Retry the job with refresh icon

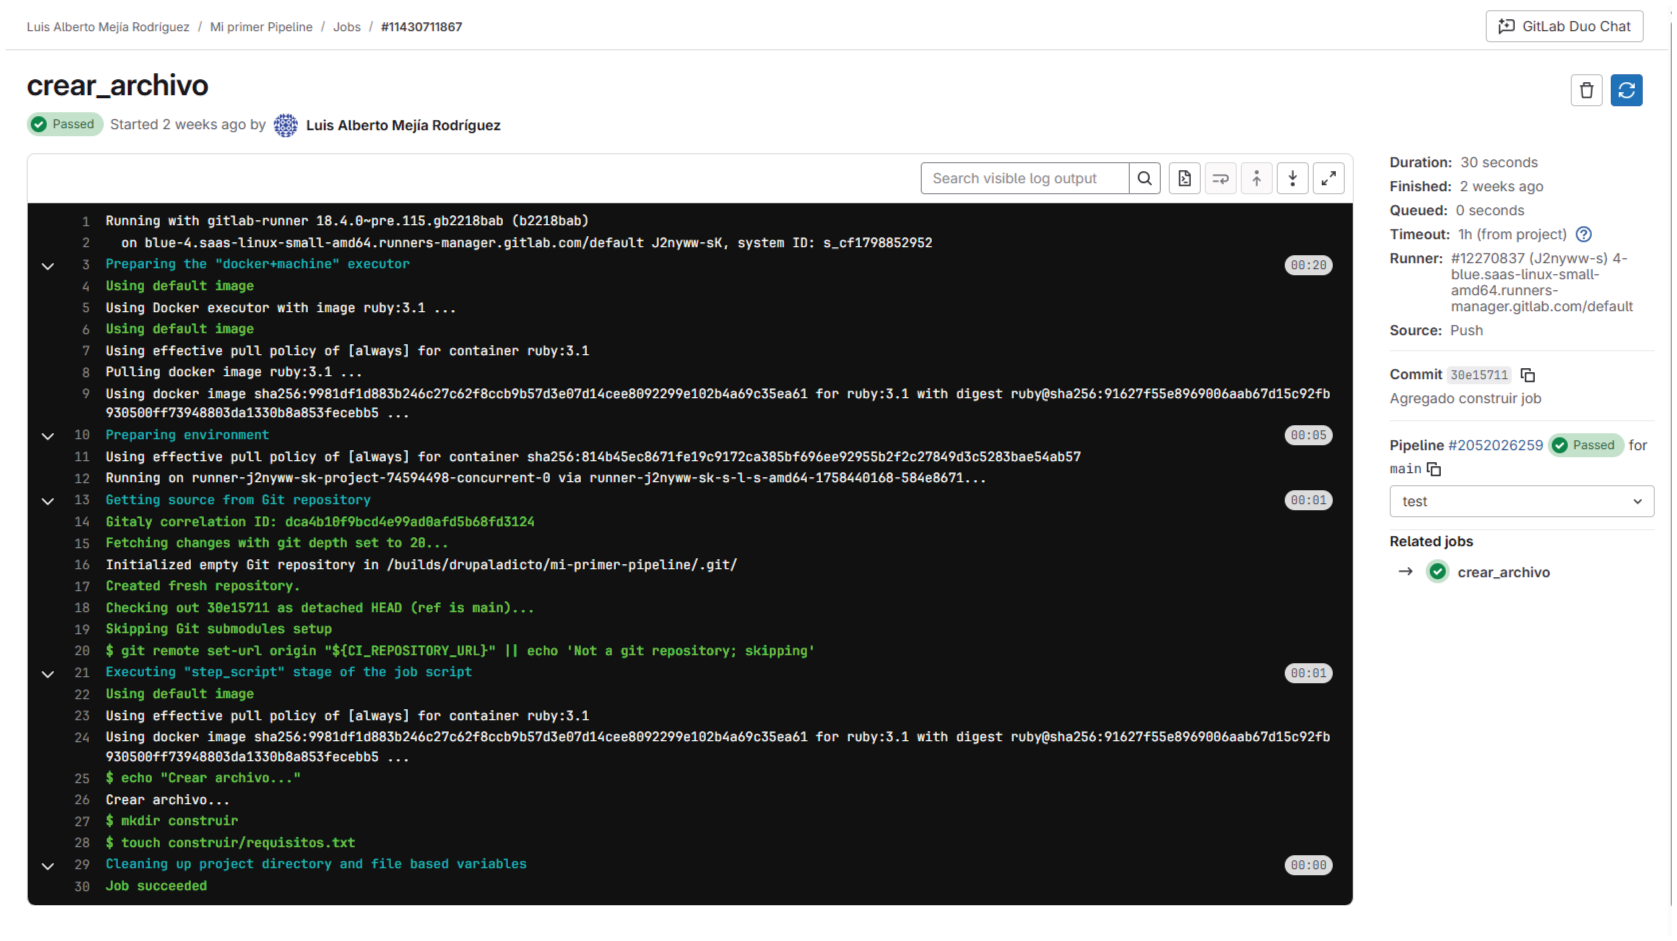point(1626,91)
